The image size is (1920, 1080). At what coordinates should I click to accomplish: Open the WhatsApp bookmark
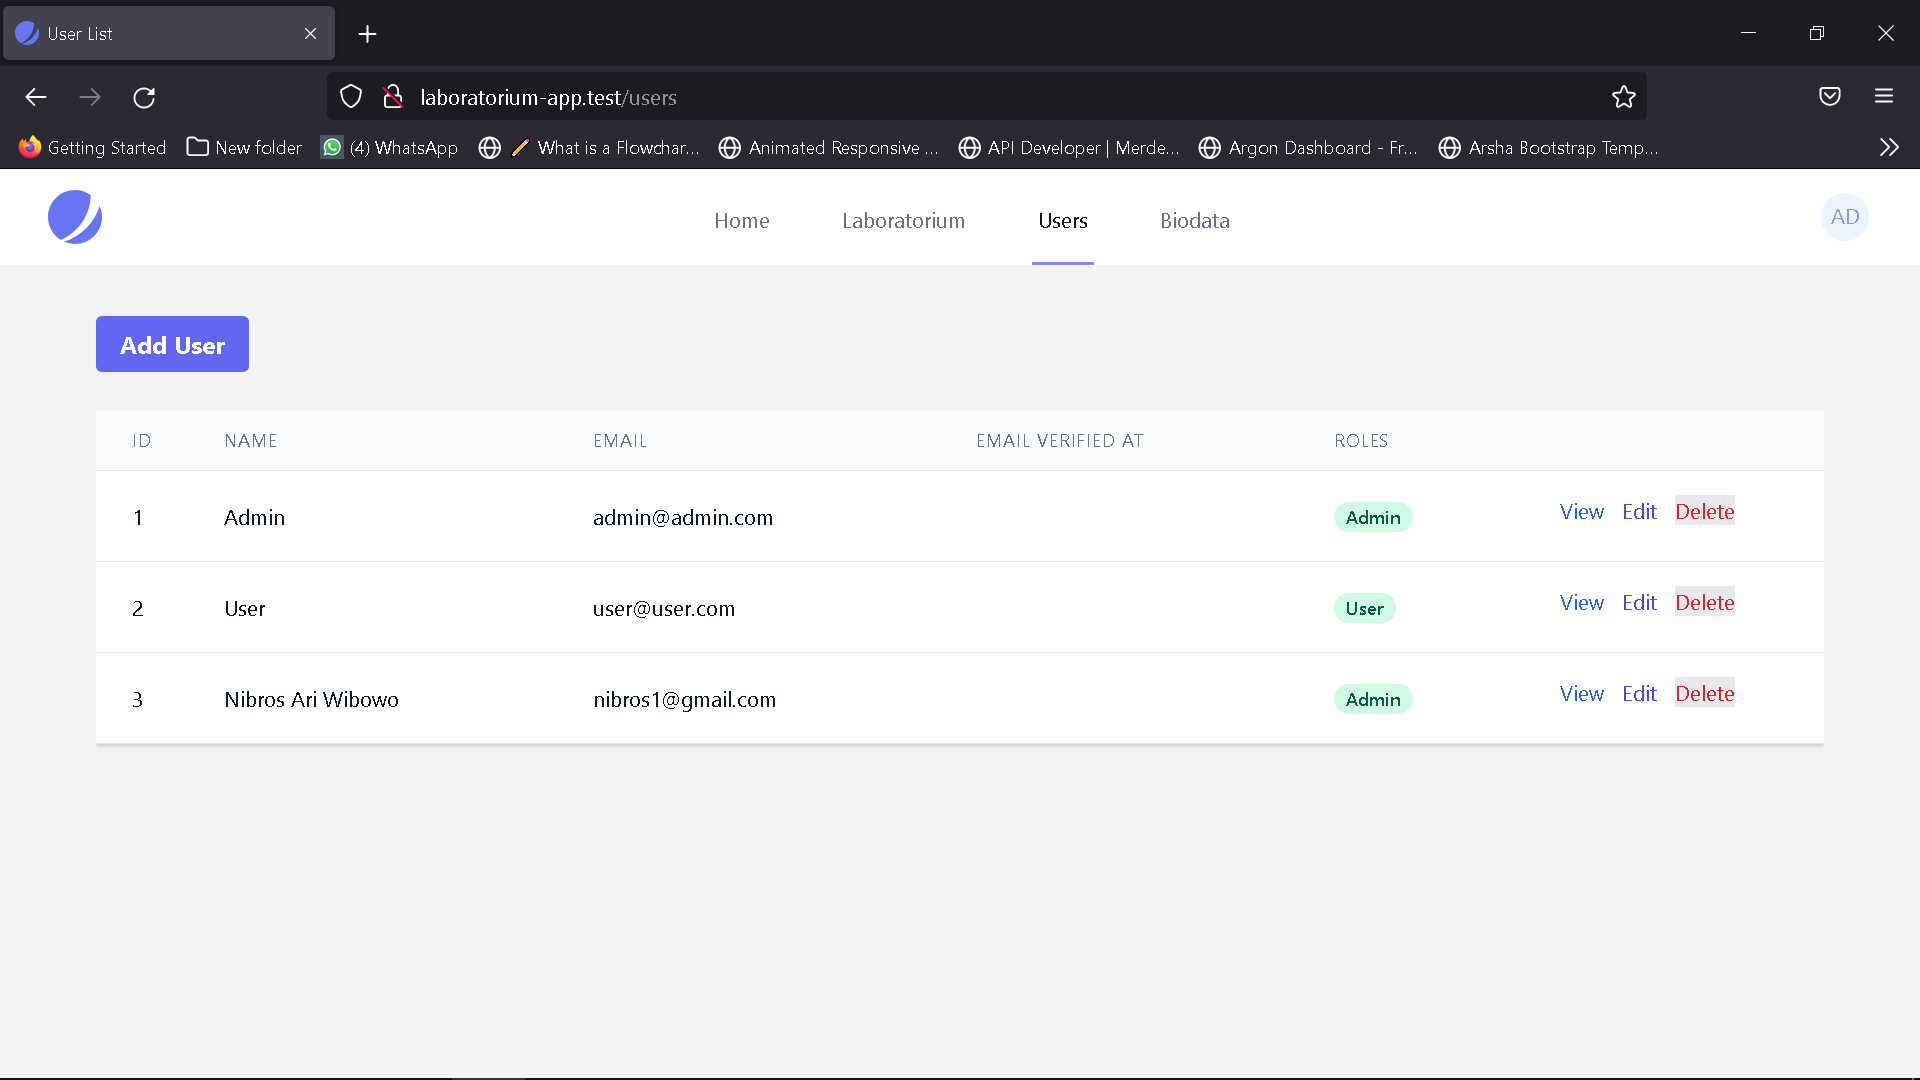[x=389, y=147]
